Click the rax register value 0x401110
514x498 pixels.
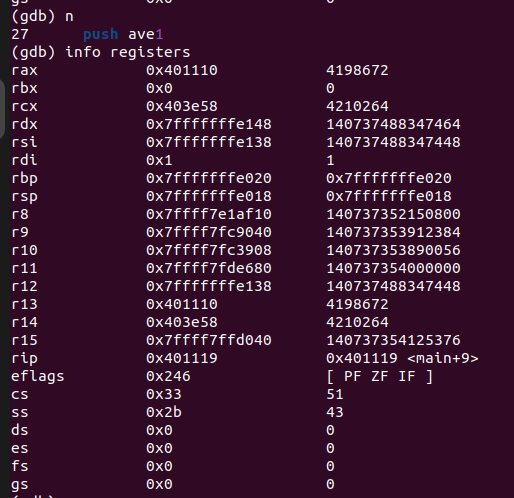pyautogui.click(x=182, y=70)
